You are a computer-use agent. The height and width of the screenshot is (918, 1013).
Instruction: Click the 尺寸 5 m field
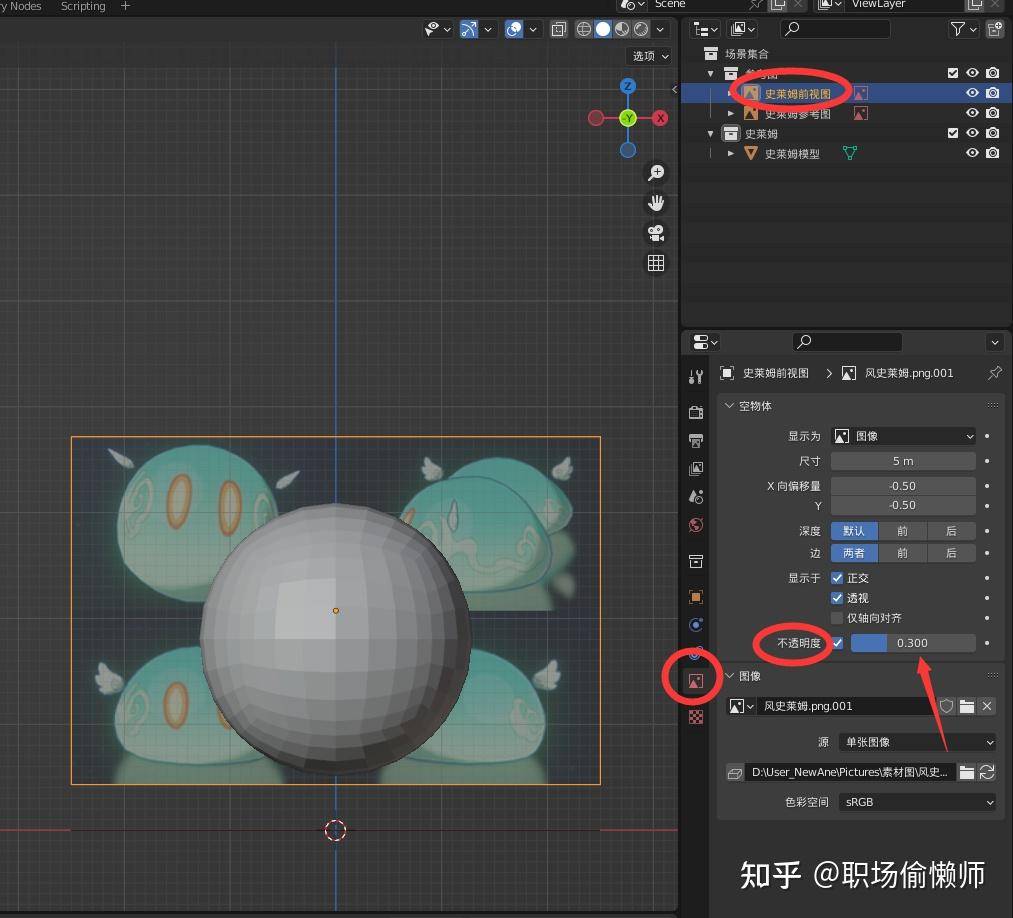click(903, 461)
